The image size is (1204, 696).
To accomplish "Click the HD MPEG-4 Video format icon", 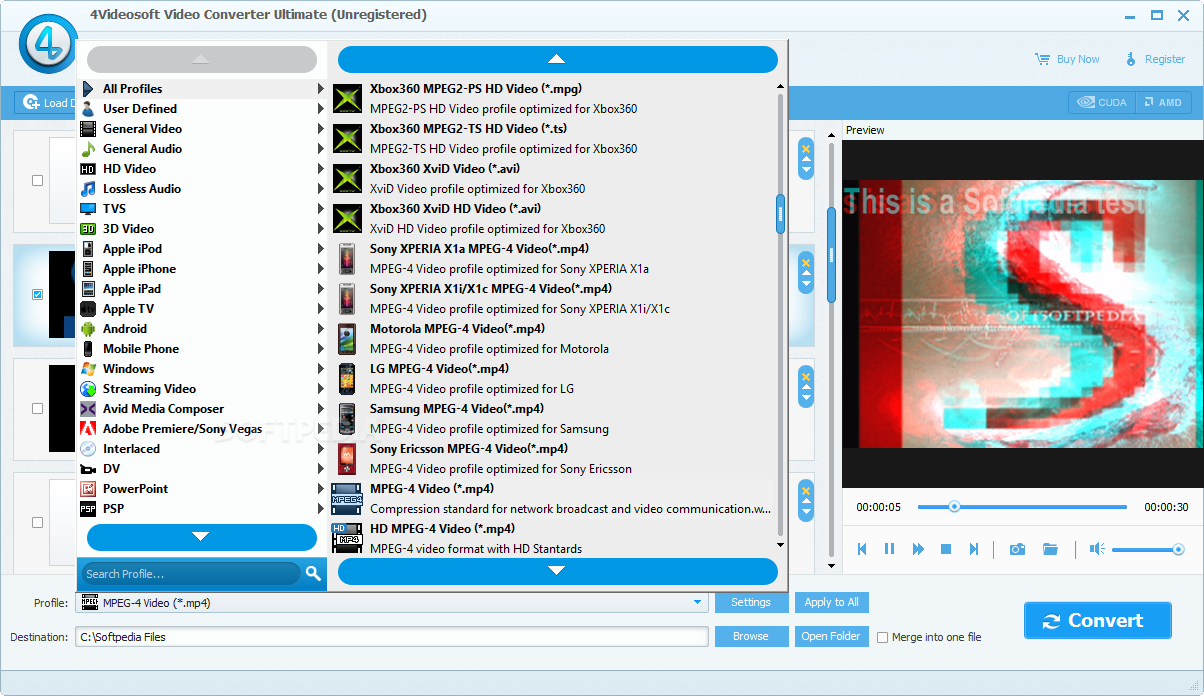I will [x=347, y=538].
